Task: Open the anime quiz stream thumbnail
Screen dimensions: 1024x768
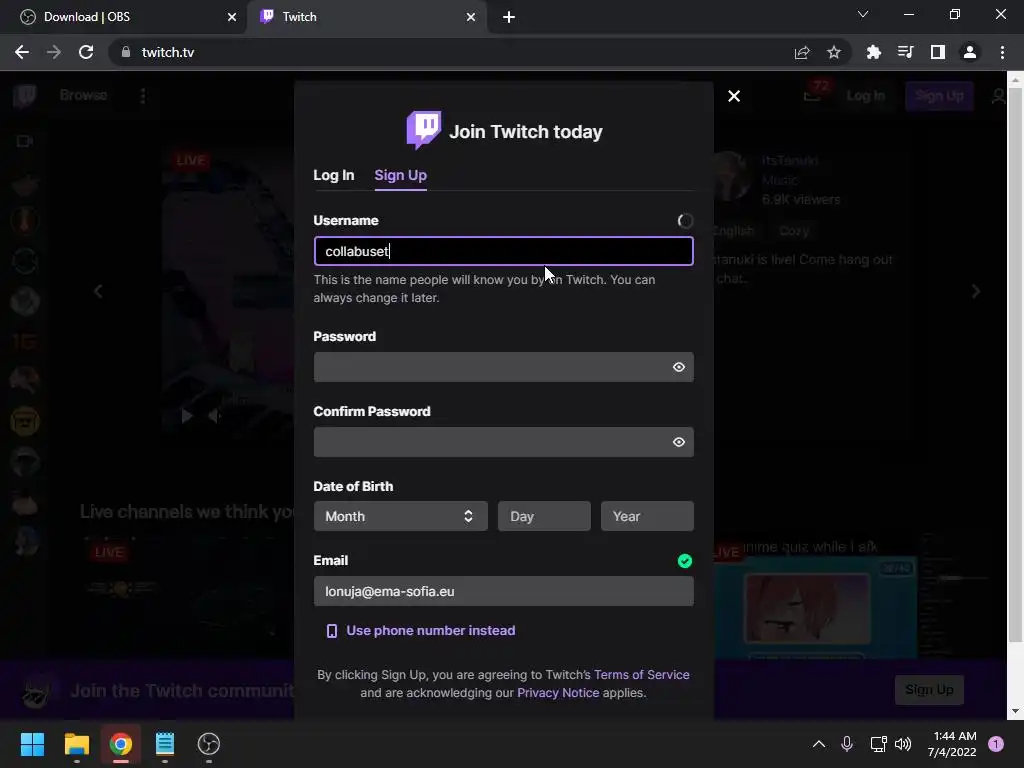Action: pos(816,607)
